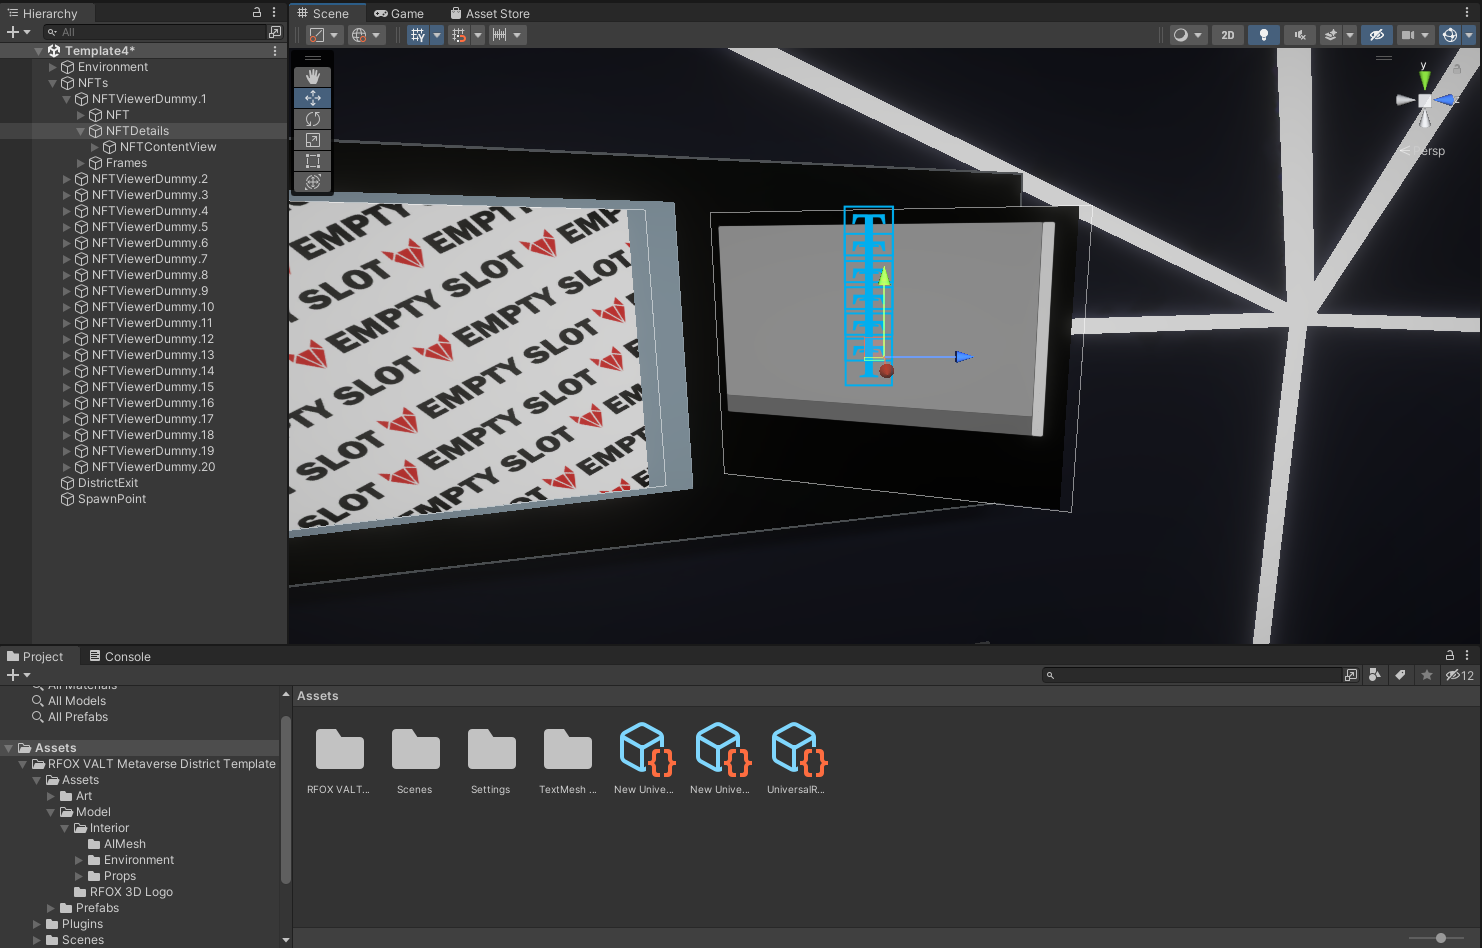Toggle grid visibility button in toolbar
Viewport: 1482px width, 948px height.
(418, 35)
